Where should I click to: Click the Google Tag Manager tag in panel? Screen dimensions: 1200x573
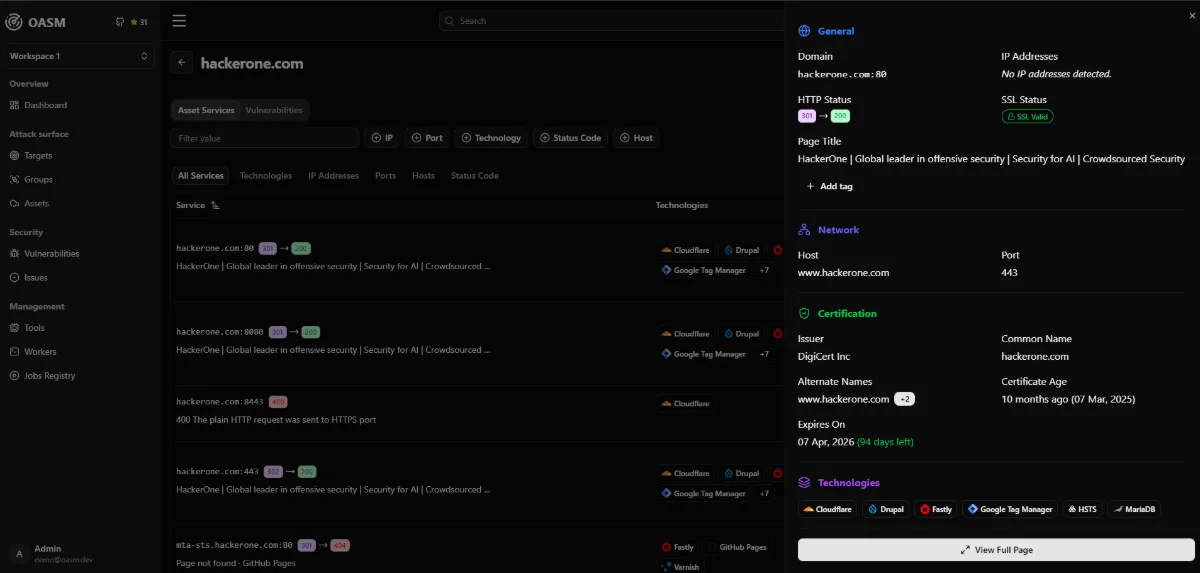coord(1010,509)
